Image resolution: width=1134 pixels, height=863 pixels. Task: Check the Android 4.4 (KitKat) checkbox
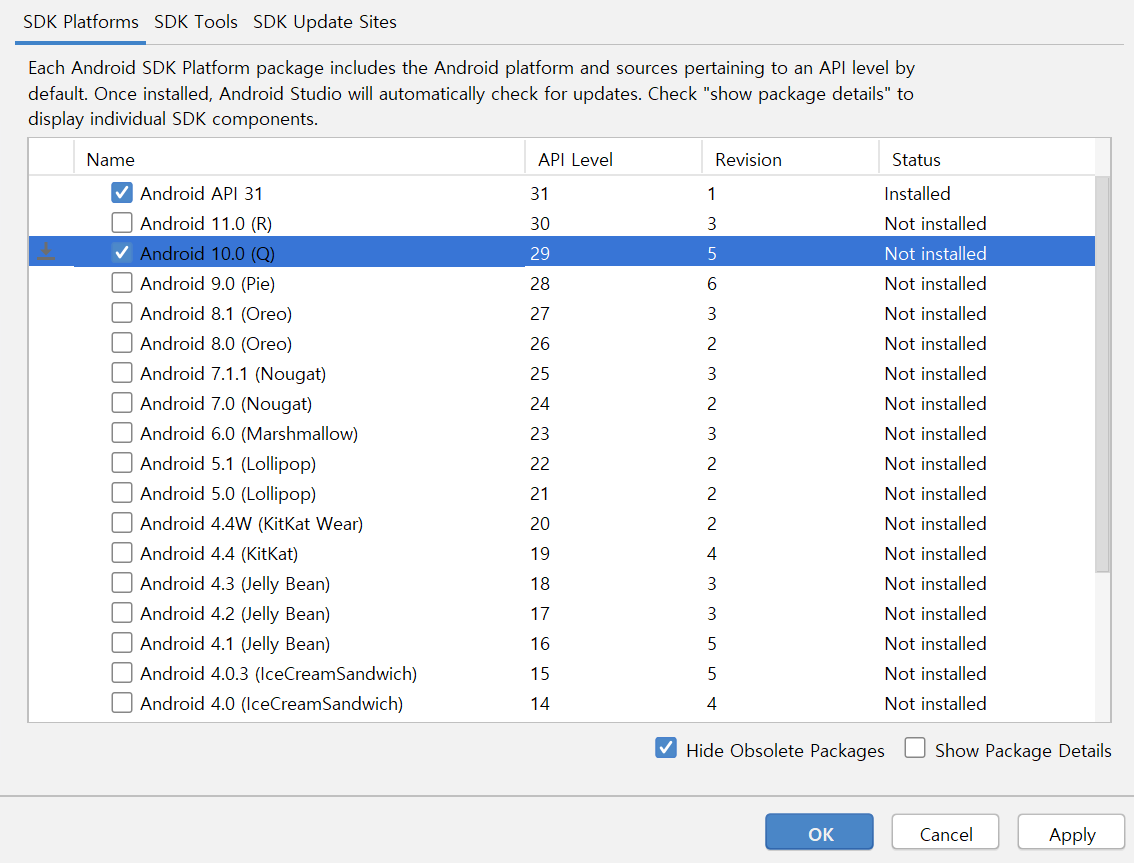(122, 553)
